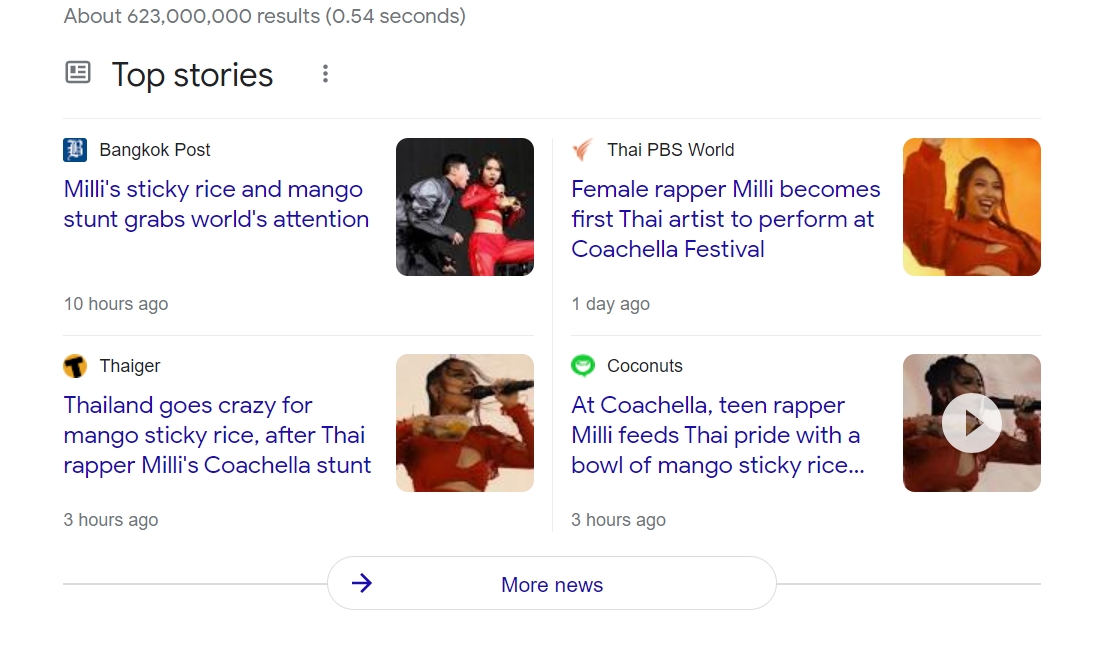Viewport: 1099px width, 652px height.
Task: Click the Bangkok Post story thumbnail image
Action: tap(465, 207)
